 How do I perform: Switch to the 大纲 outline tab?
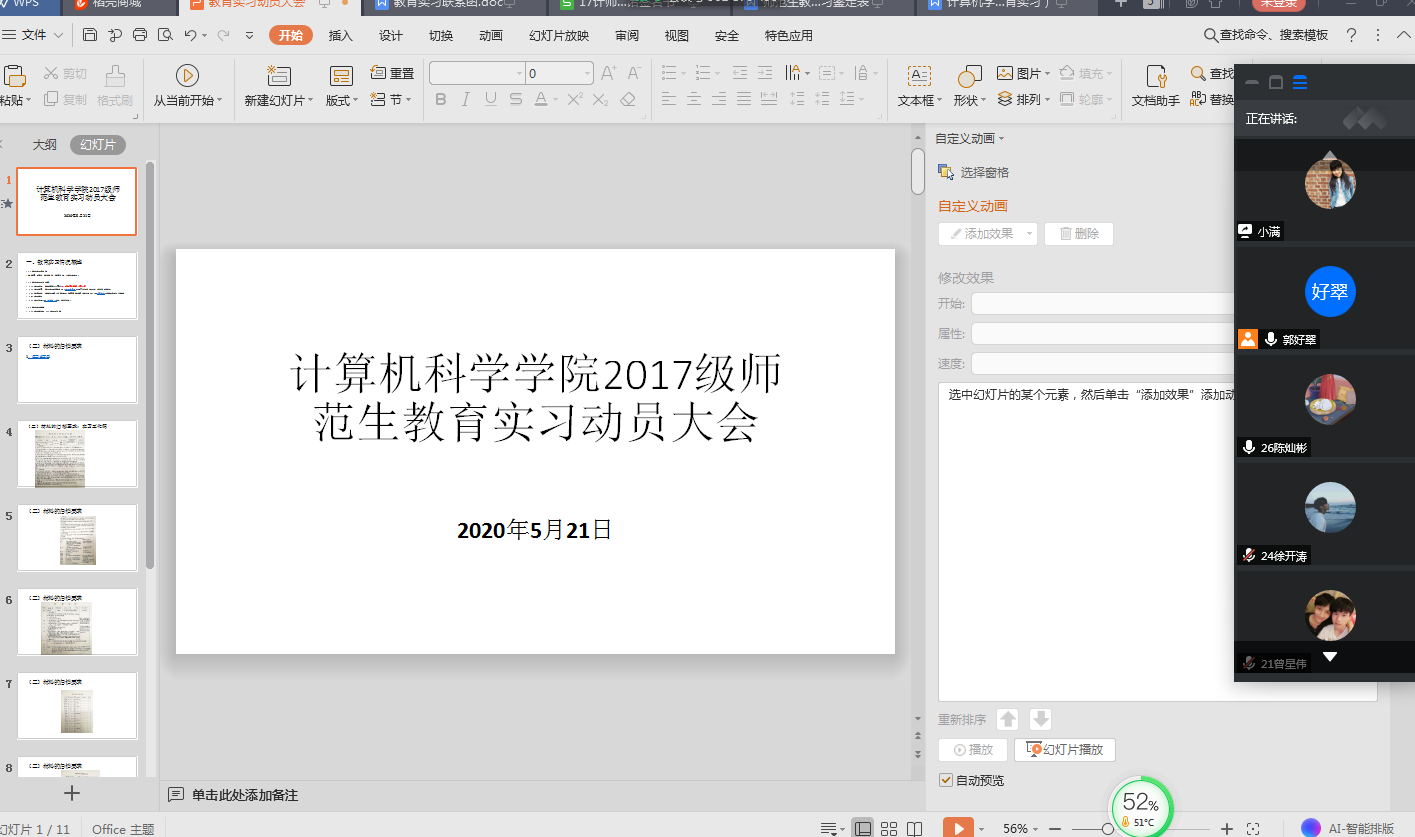pyautogui.click(x=44, y=145)
